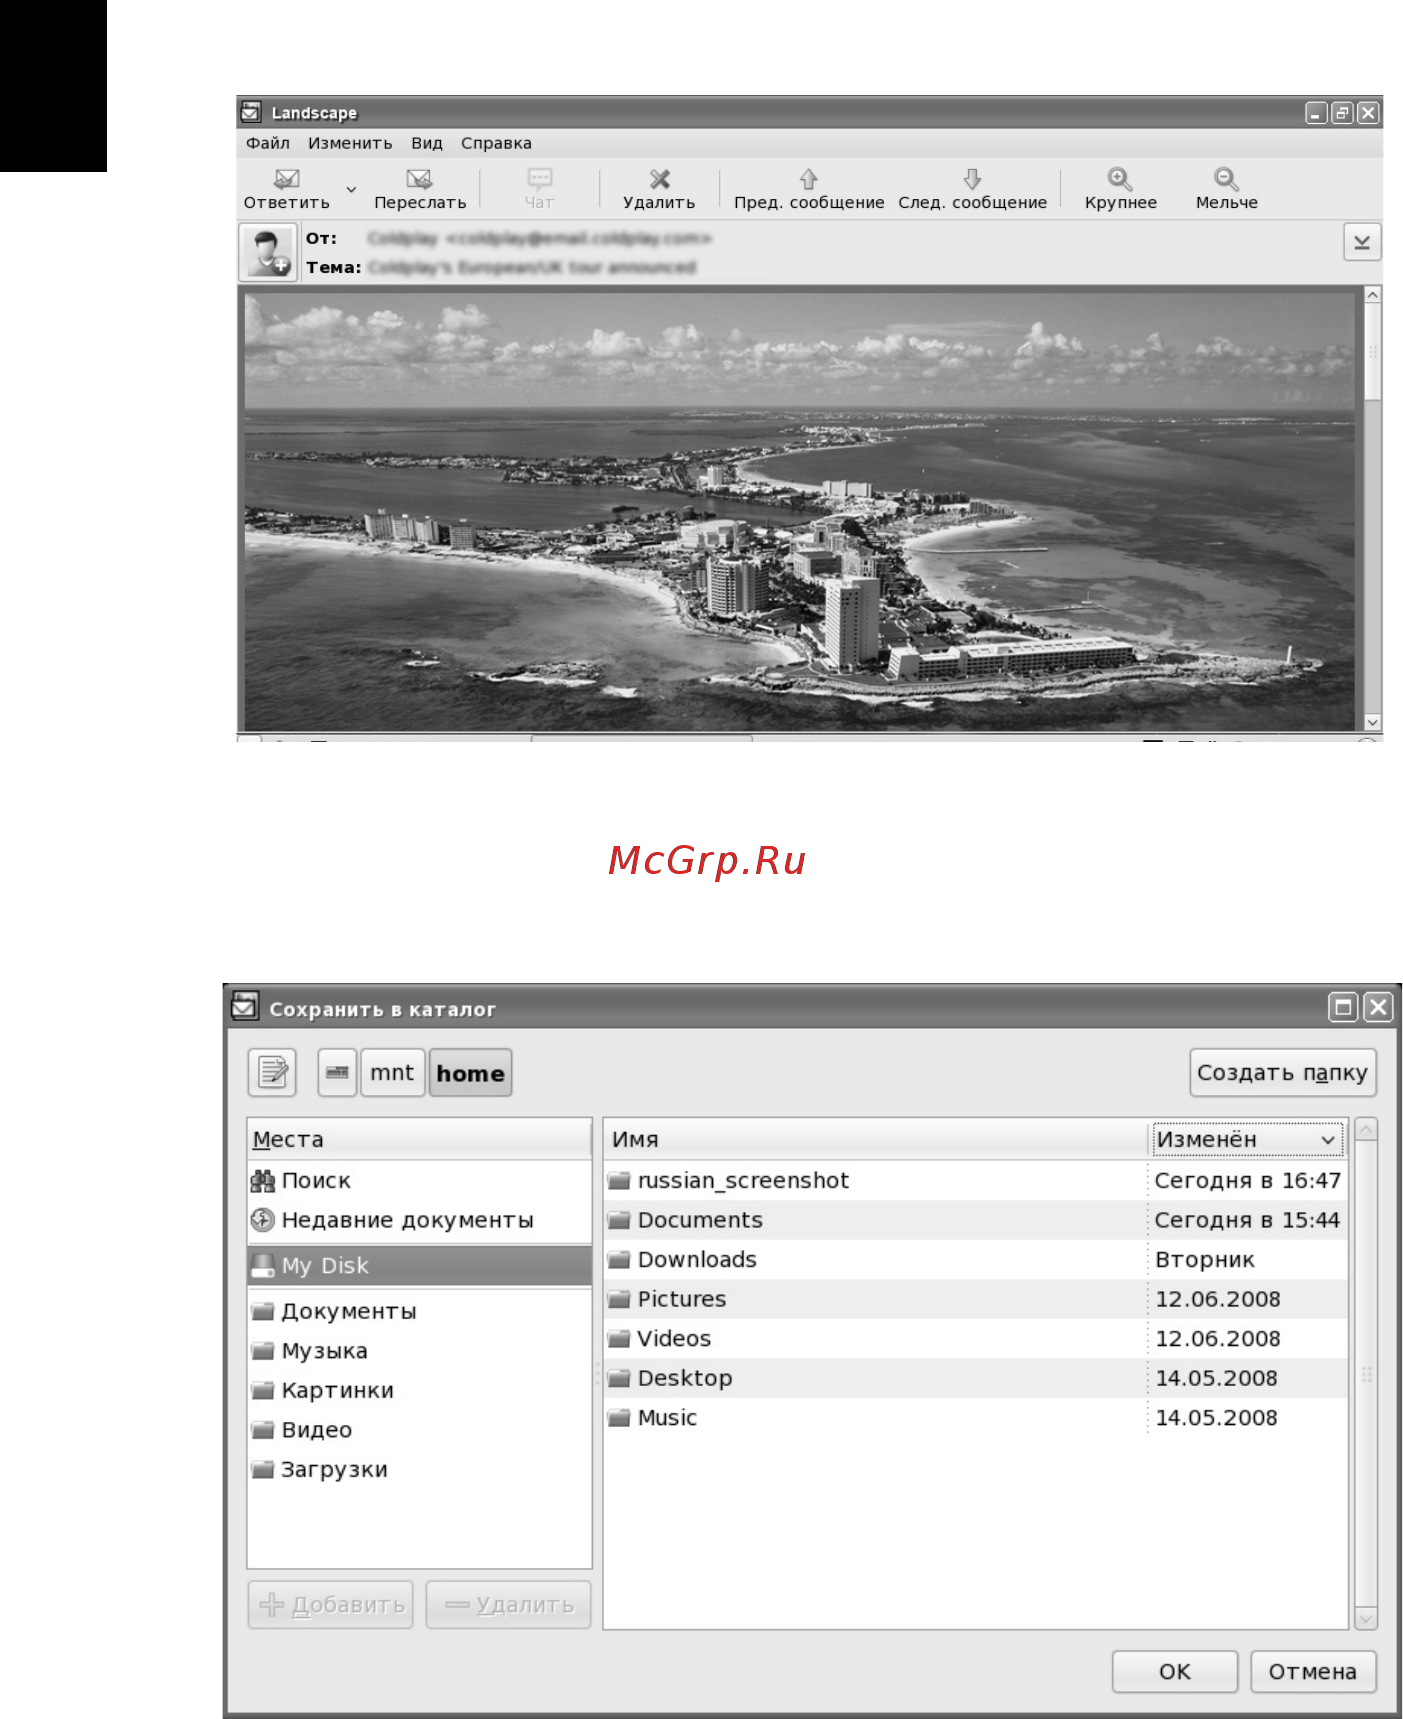Collapse message header with the arrow button
This screenshot has height=1719, width=1403.
[1362, 242]
